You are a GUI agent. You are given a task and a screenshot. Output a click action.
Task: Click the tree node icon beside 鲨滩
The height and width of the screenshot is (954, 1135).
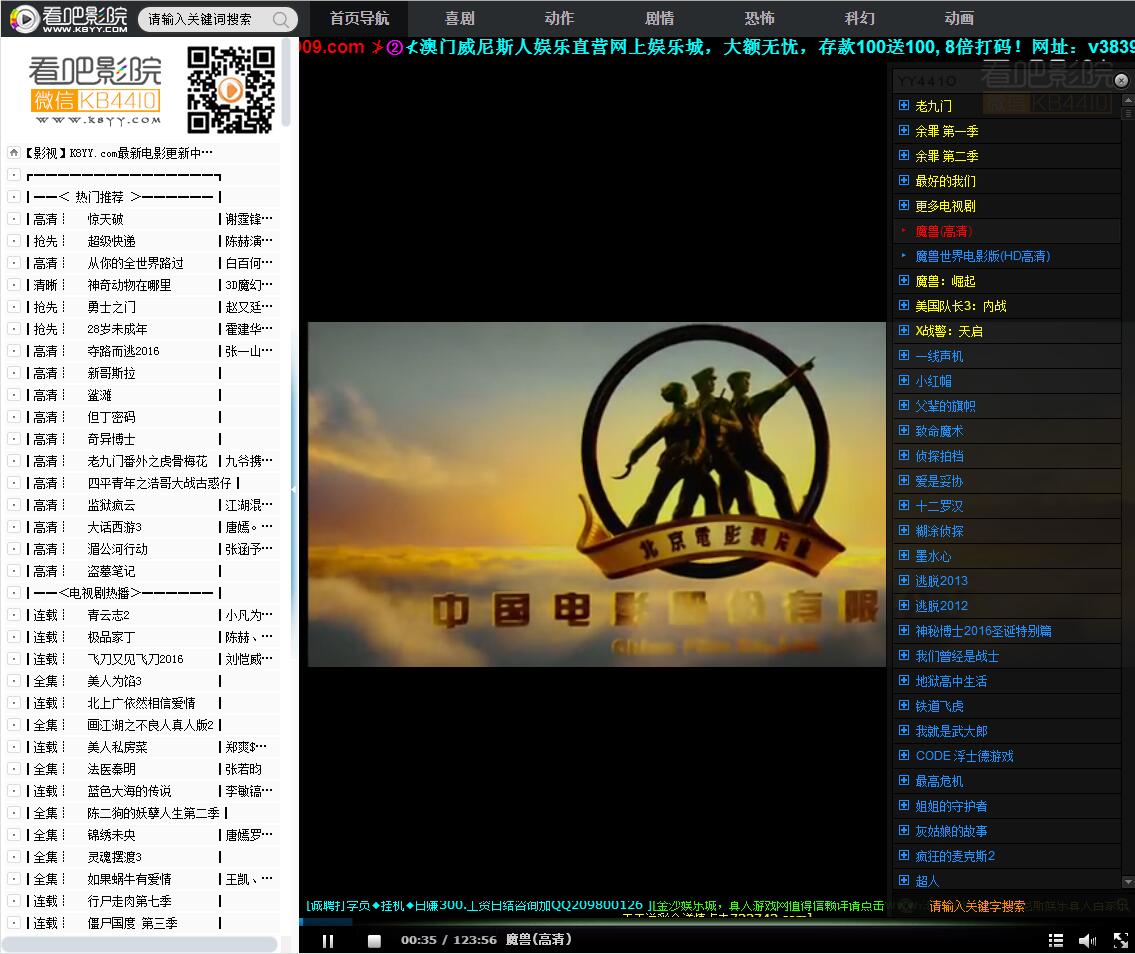[14, 395]
